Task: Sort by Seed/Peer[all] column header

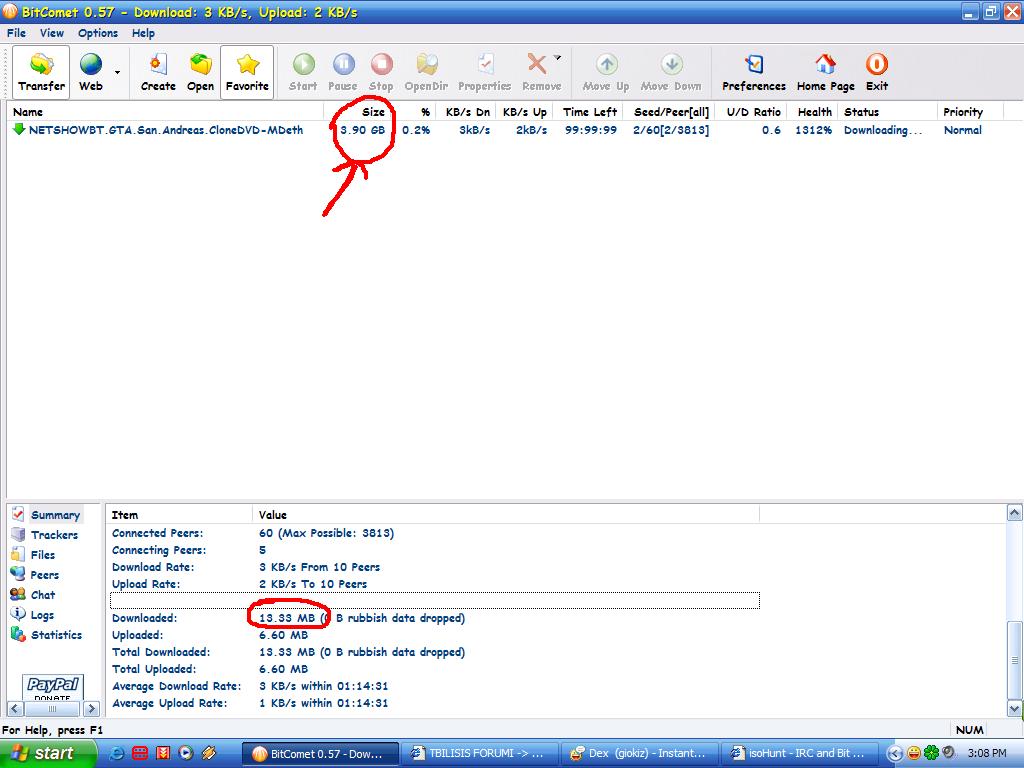Action: [671, 112]
